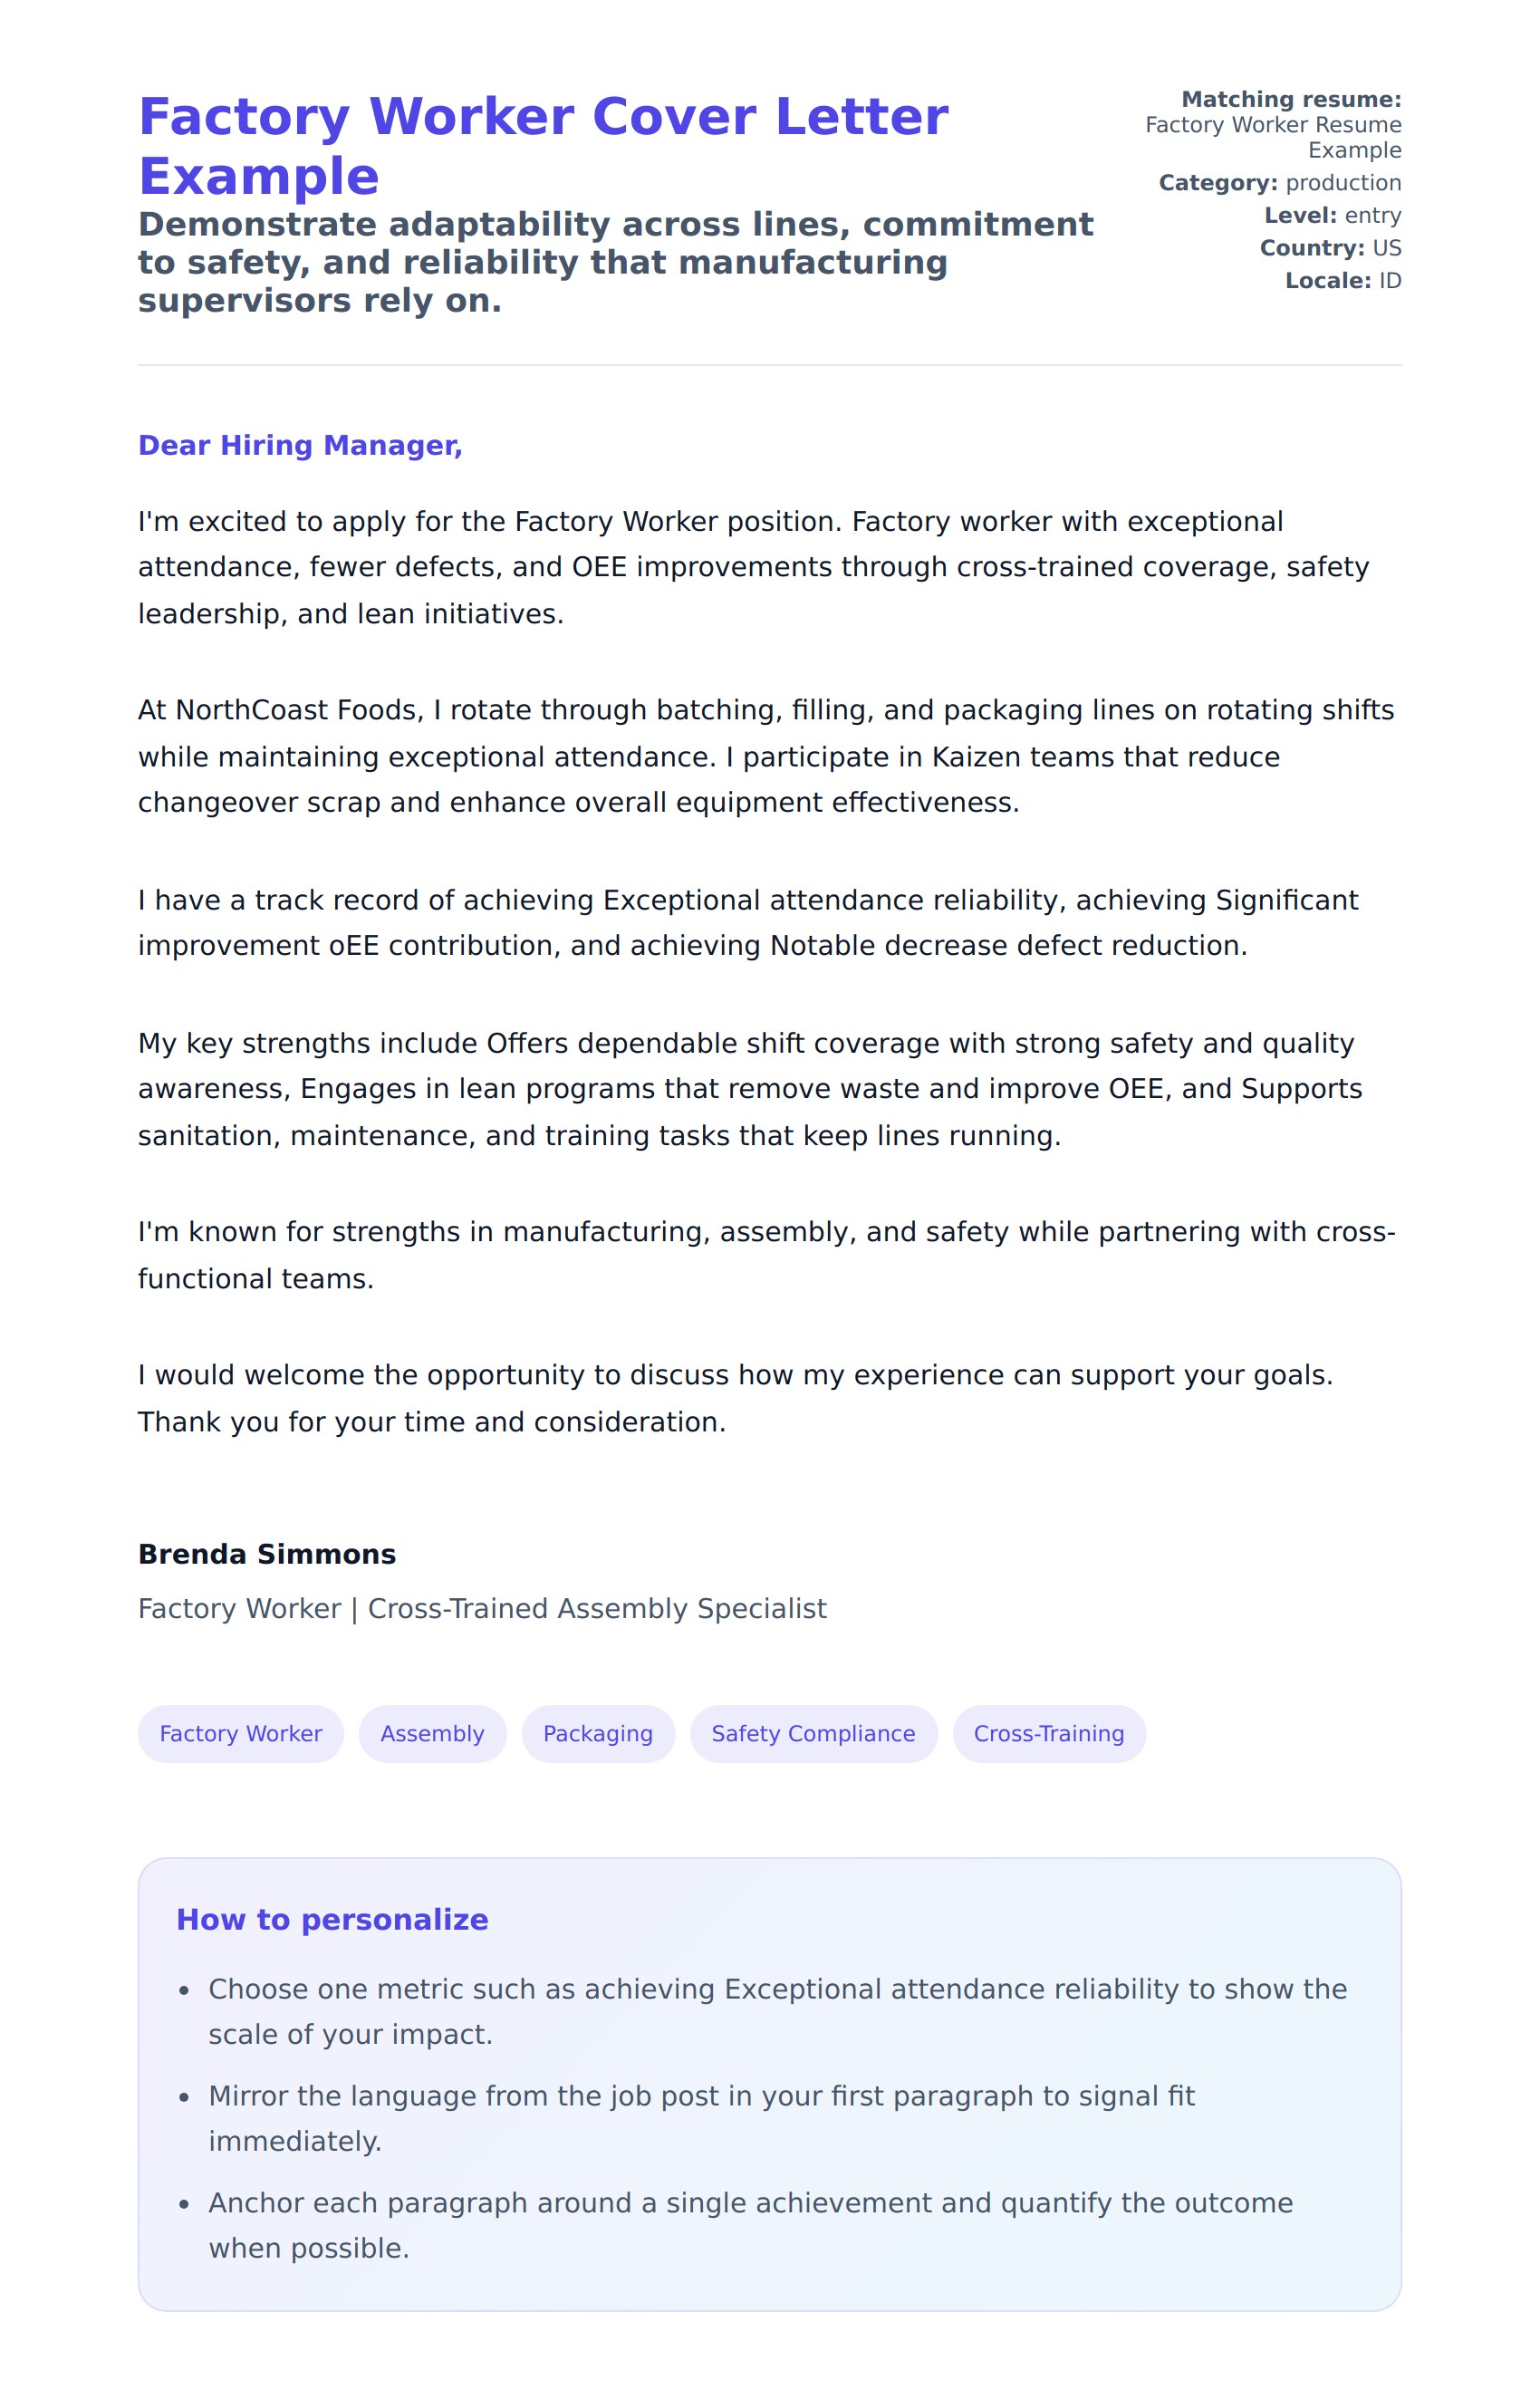Select the Packaging tag pill
Screen dimensions: 1540x2399
pyautogui.click(x=597, y=1733)
